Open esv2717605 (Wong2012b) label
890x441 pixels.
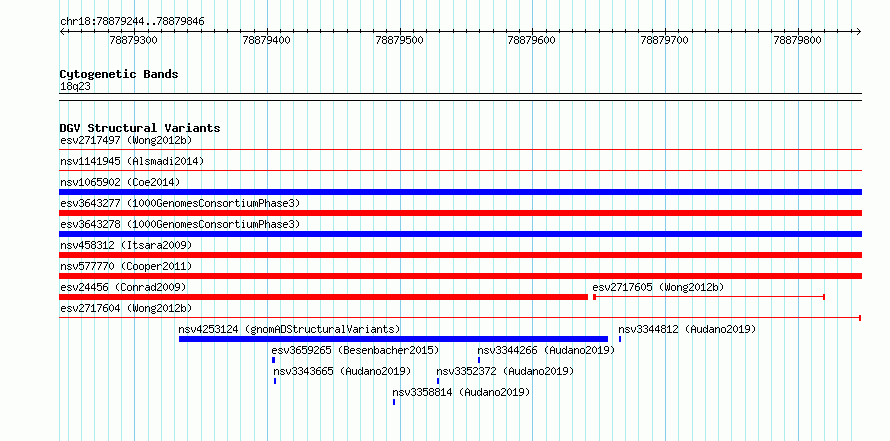658,287
